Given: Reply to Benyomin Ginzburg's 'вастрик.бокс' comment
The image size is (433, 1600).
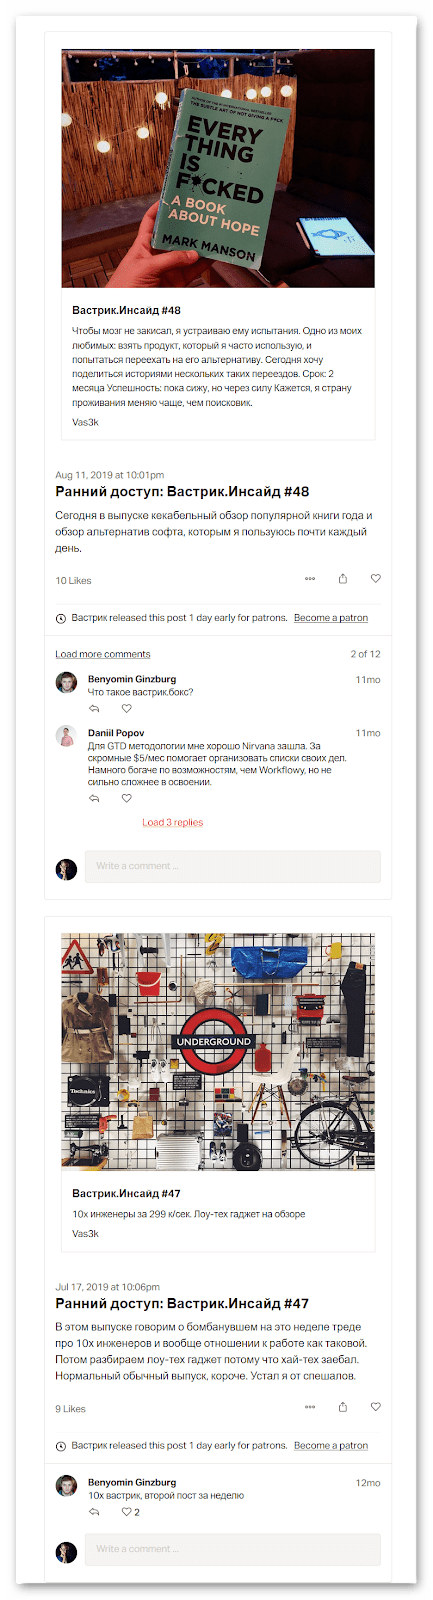Looking at the screenshot, I should click(94, 708).
